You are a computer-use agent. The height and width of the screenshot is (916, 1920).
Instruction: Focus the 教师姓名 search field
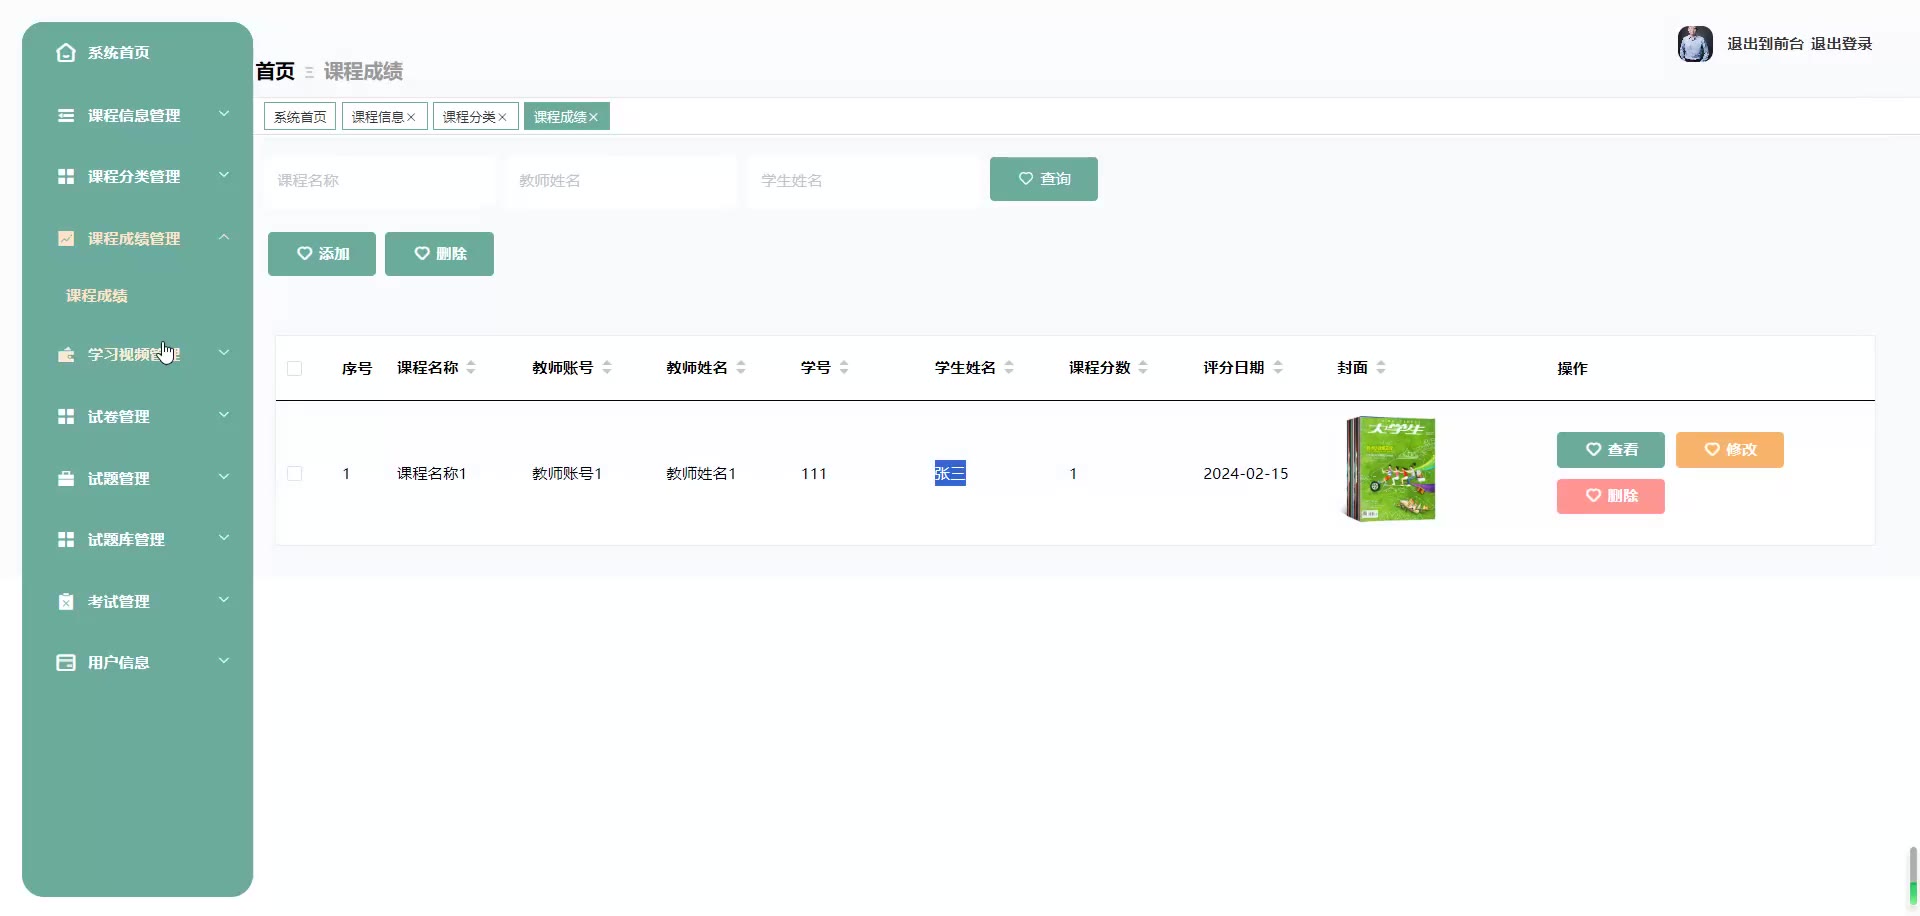[621, 181]
